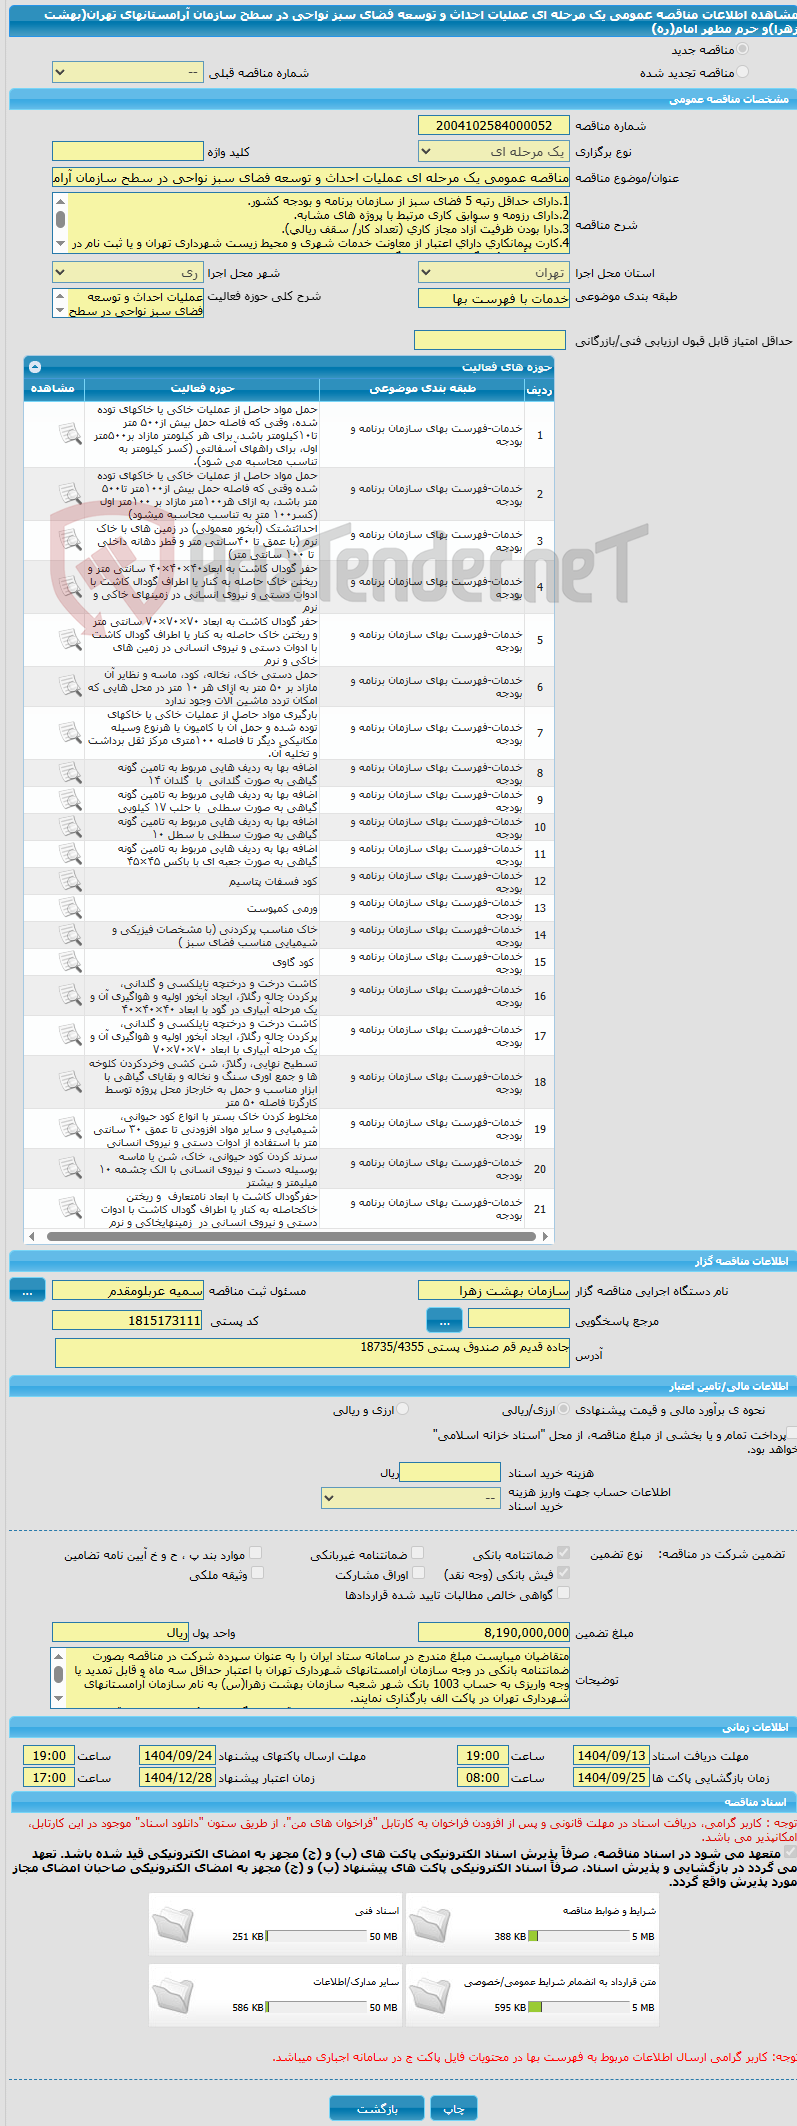Toggle the ضمانتنامه بانکی checkbox

tap(564, 1553)
